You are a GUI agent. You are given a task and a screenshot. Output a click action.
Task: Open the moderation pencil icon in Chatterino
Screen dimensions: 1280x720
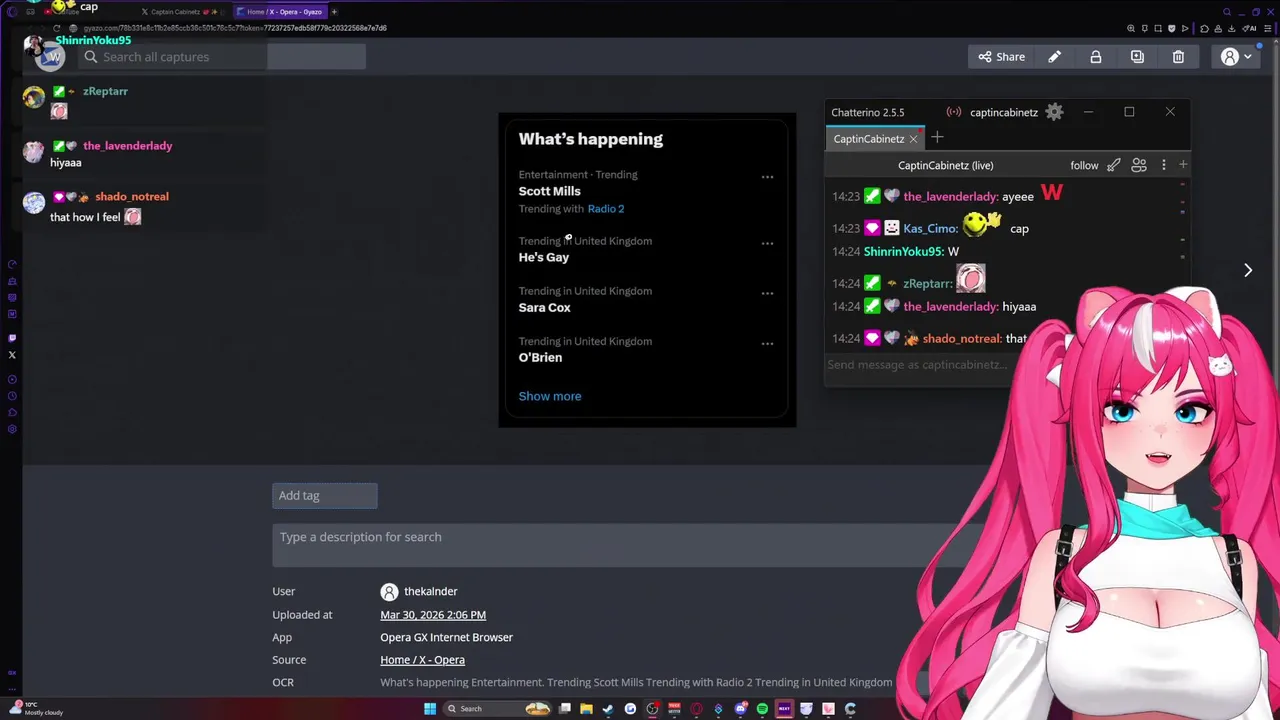1114,165
